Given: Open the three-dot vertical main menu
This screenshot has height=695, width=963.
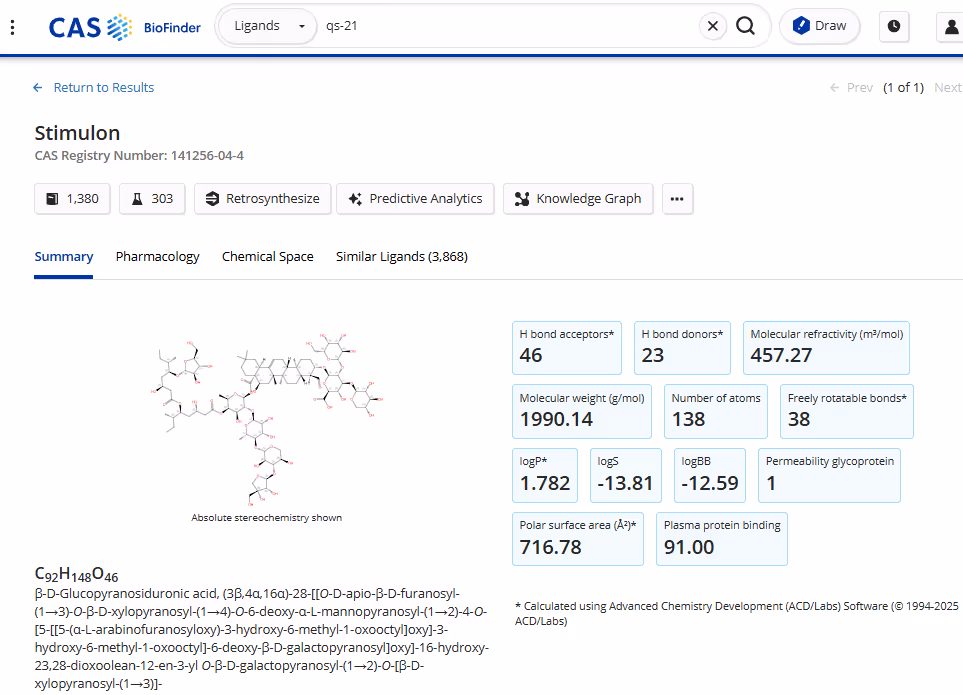Looking at the screenshot, I should (x=12, y=27).
